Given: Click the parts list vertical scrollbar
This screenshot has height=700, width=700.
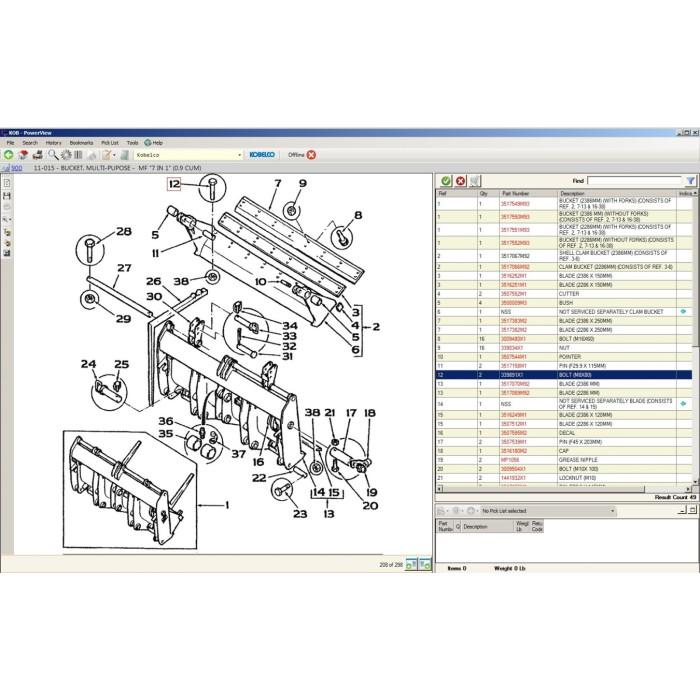Looking at the screenshot, I should point(695,271).
